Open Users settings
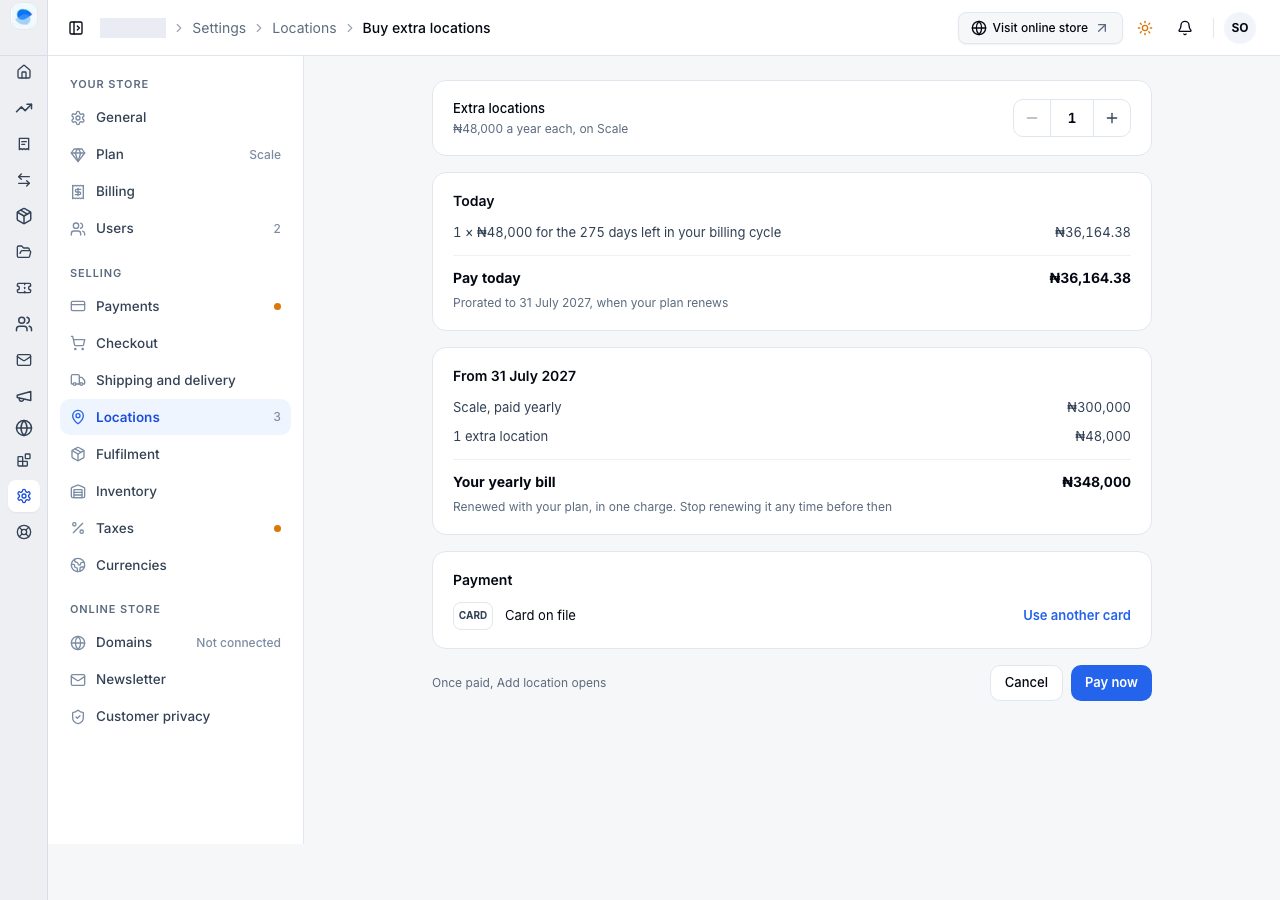The height and width of the screenshot is (900, 1280). [175, 228]
